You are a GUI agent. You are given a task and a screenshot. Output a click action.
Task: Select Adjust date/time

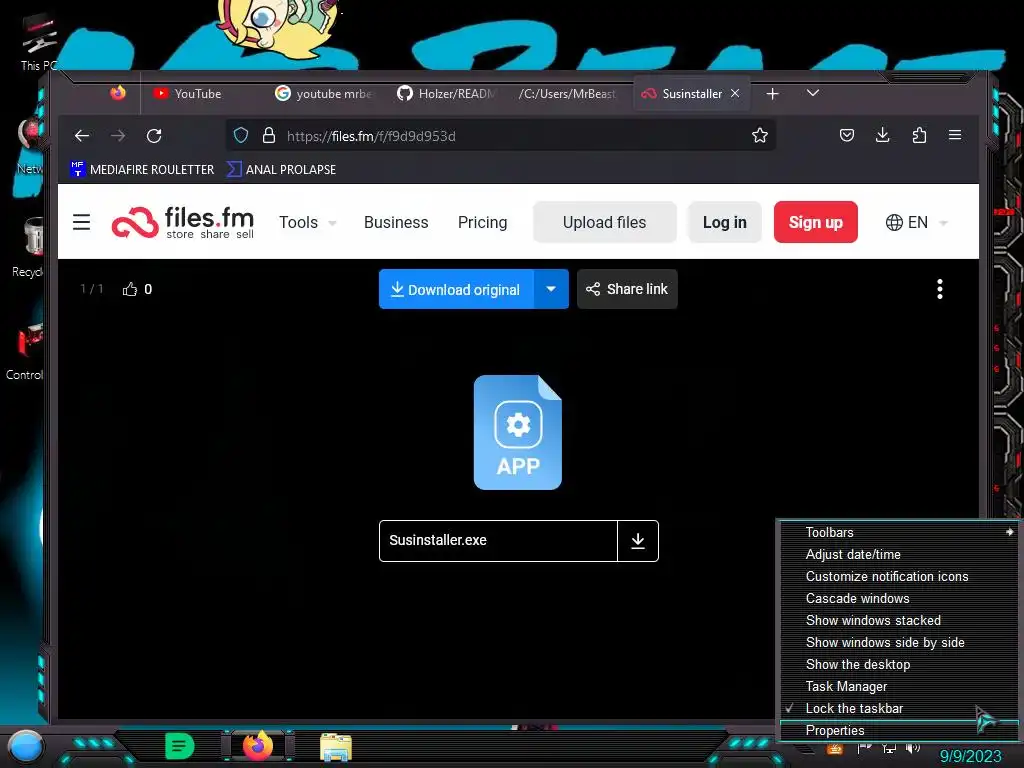(899, 554)
